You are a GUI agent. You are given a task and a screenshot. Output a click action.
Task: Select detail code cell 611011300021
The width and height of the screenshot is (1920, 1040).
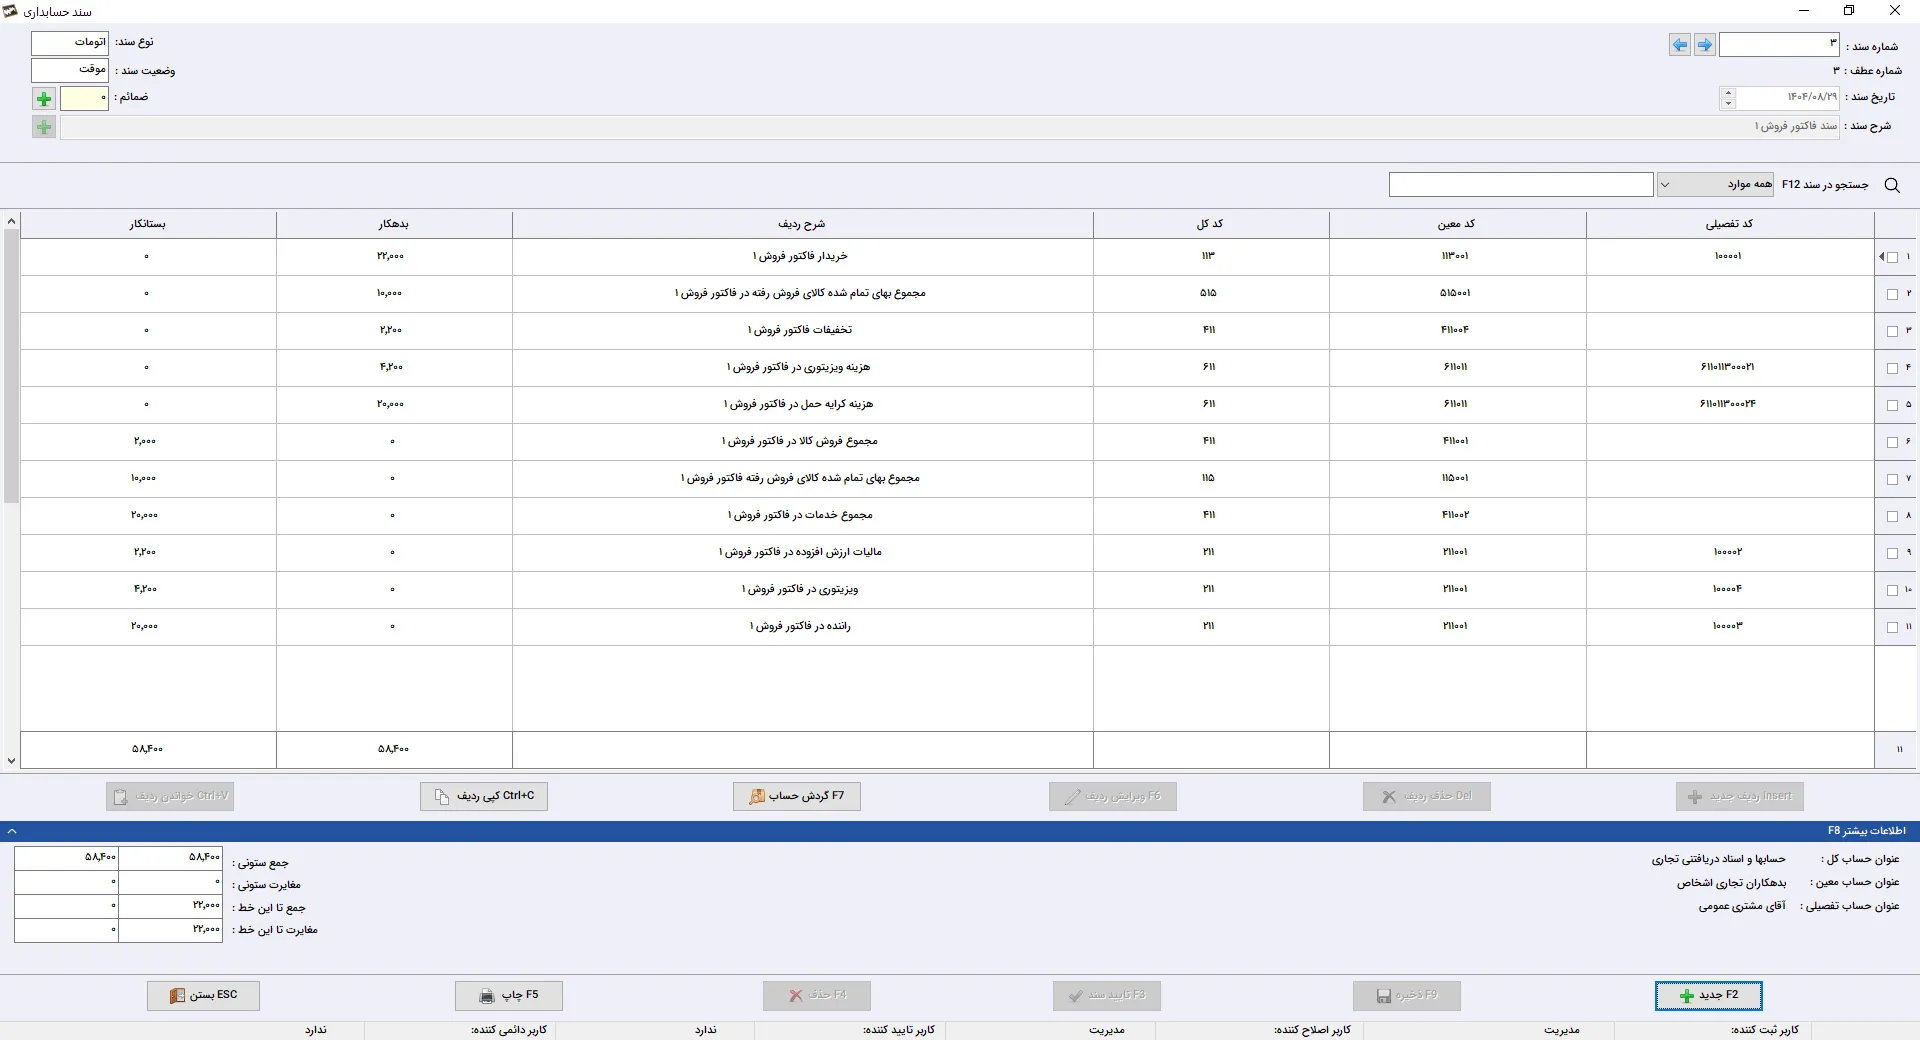point(1729,368)
